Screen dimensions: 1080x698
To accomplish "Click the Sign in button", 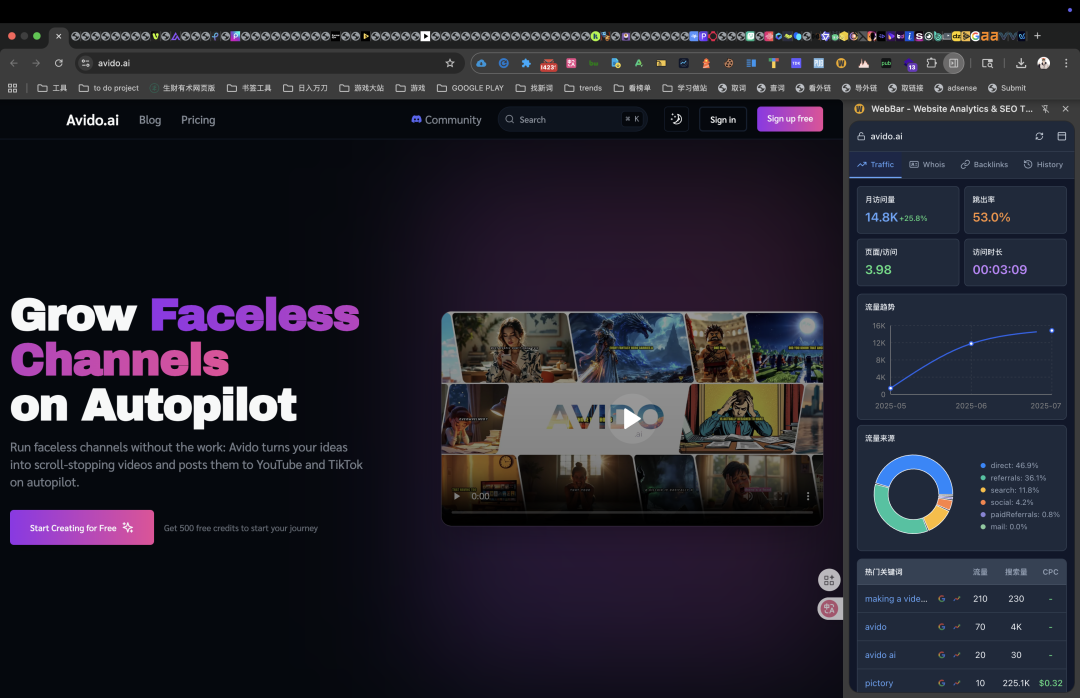I will pyautogui.click(x=723, y=119).
